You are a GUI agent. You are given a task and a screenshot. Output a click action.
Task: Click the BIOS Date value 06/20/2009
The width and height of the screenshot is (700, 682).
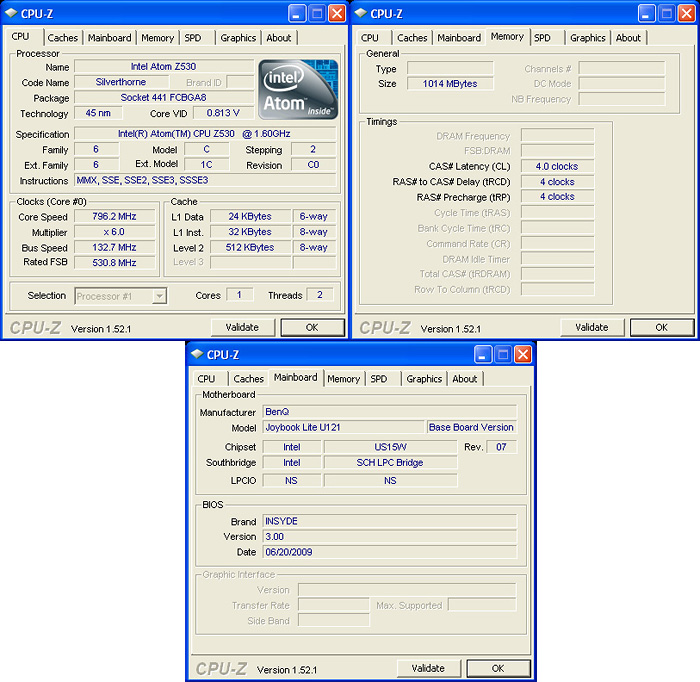pos(390,552)
